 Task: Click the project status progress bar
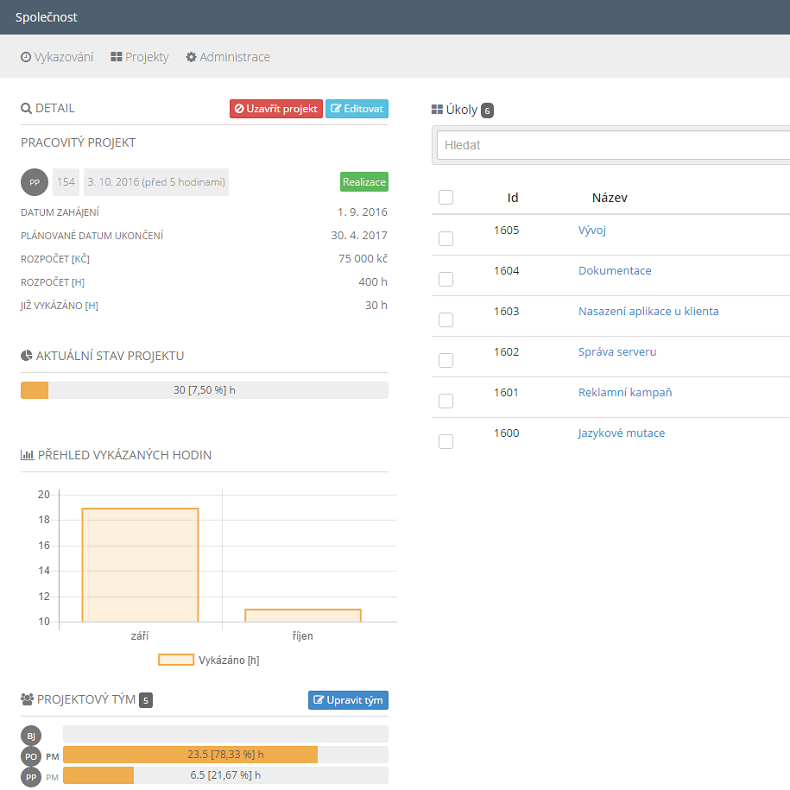pyautogui.click(x=204, y=390)
